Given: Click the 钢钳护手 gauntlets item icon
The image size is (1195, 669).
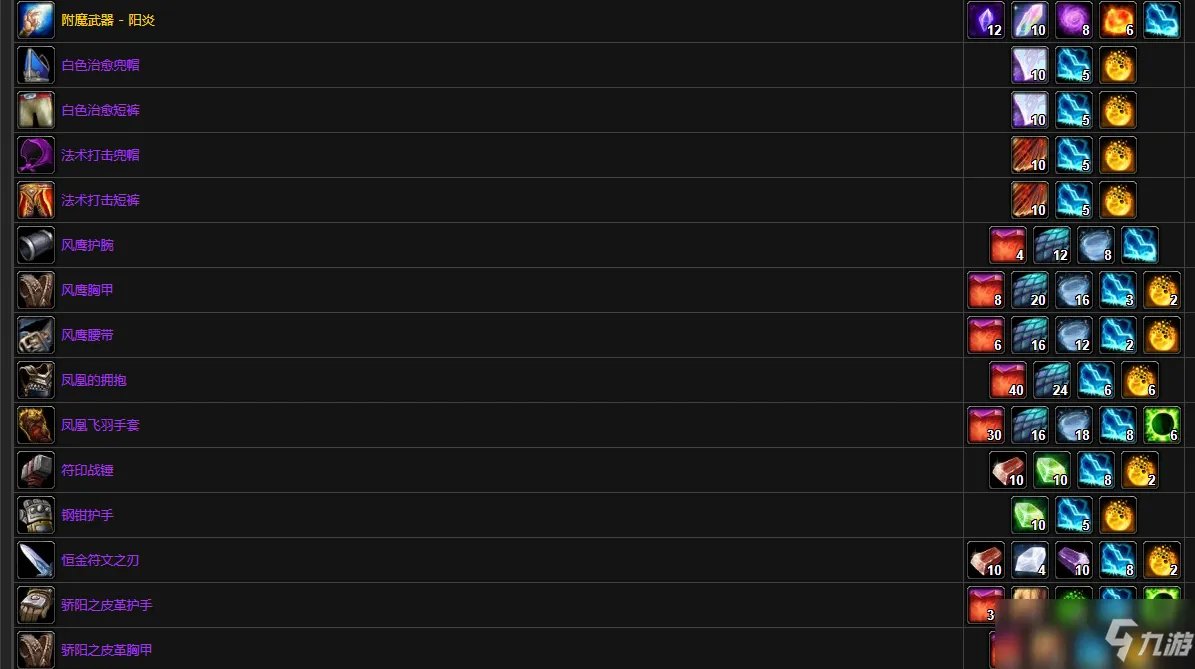Looking at the screenshot, I should (36, 515).
